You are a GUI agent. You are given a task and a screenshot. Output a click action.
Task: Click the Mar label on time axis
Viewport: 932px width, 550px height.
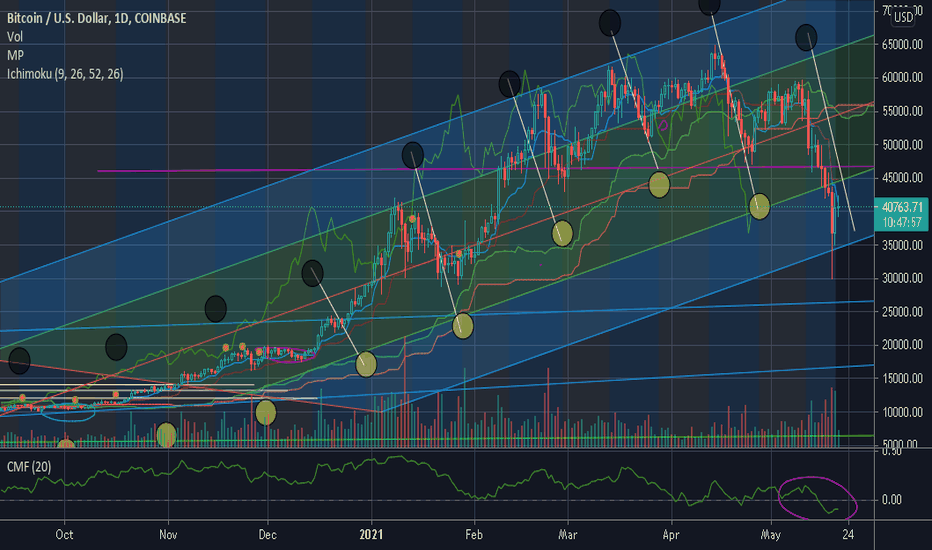(568, 535)
